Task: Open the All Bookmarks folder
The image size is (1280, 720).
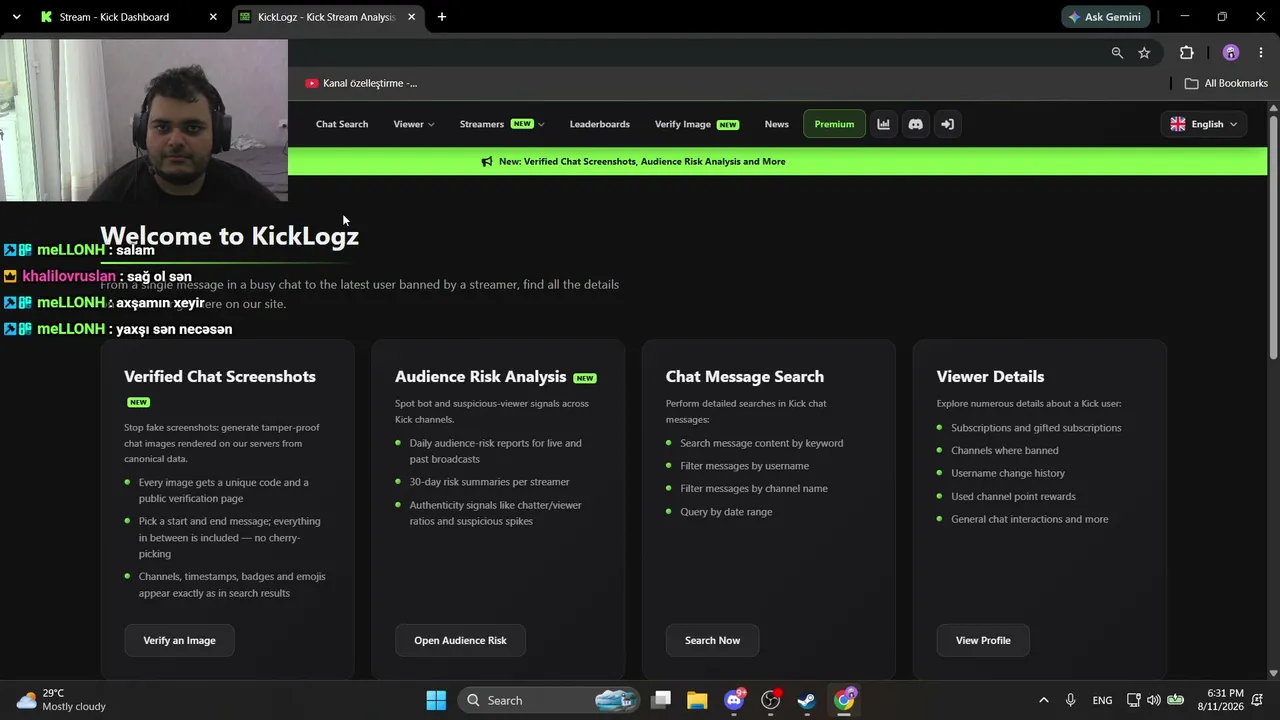Action: click(1226, 83)
